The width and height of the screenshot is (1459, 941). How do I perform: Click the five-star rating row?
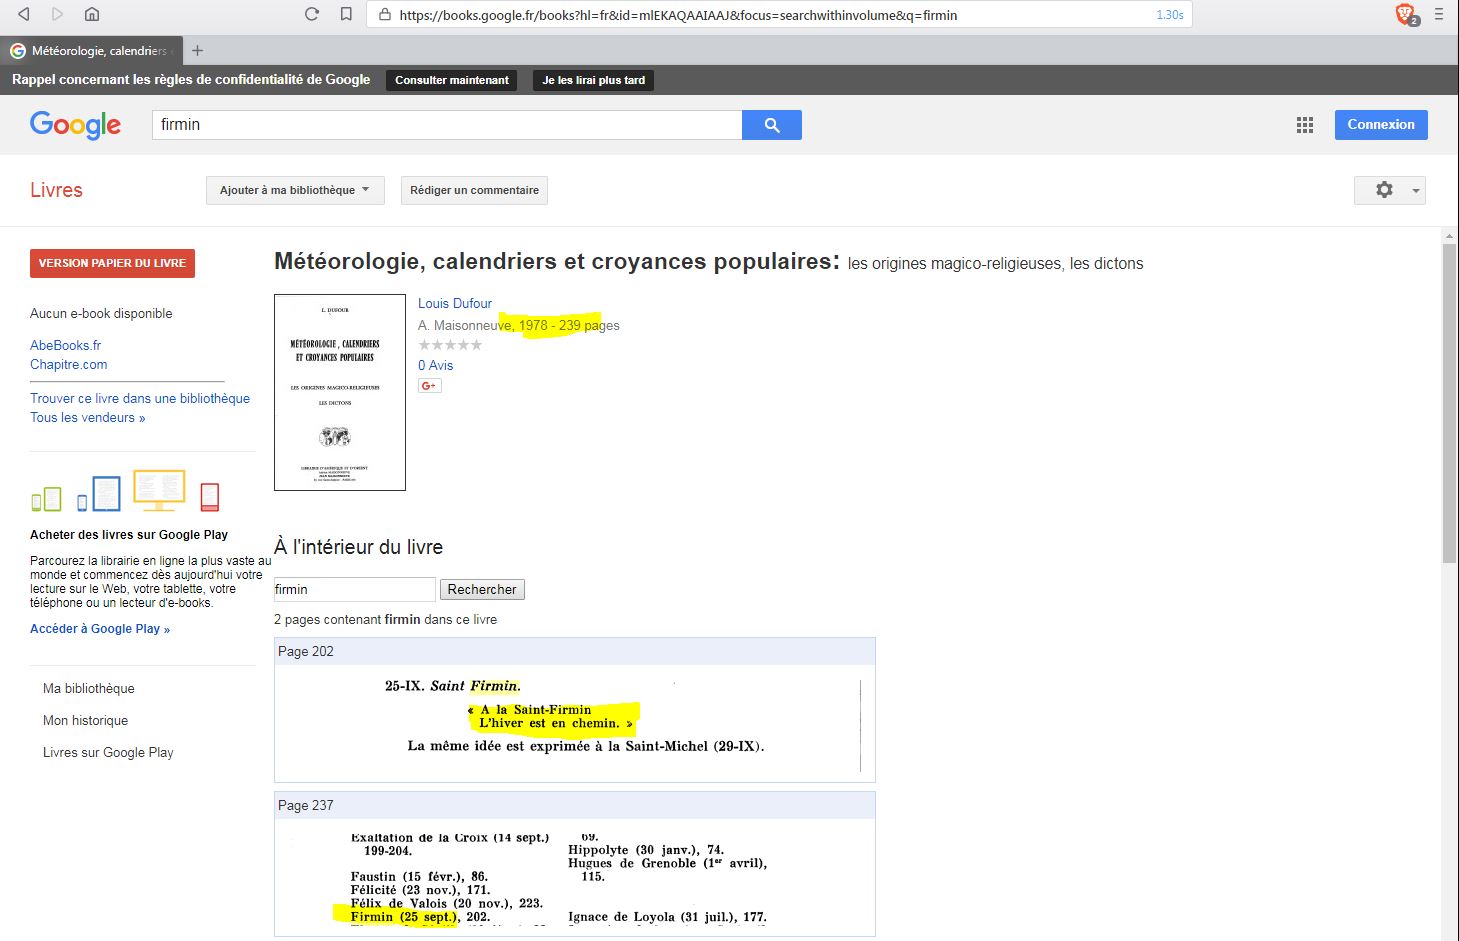pos(450,345)
